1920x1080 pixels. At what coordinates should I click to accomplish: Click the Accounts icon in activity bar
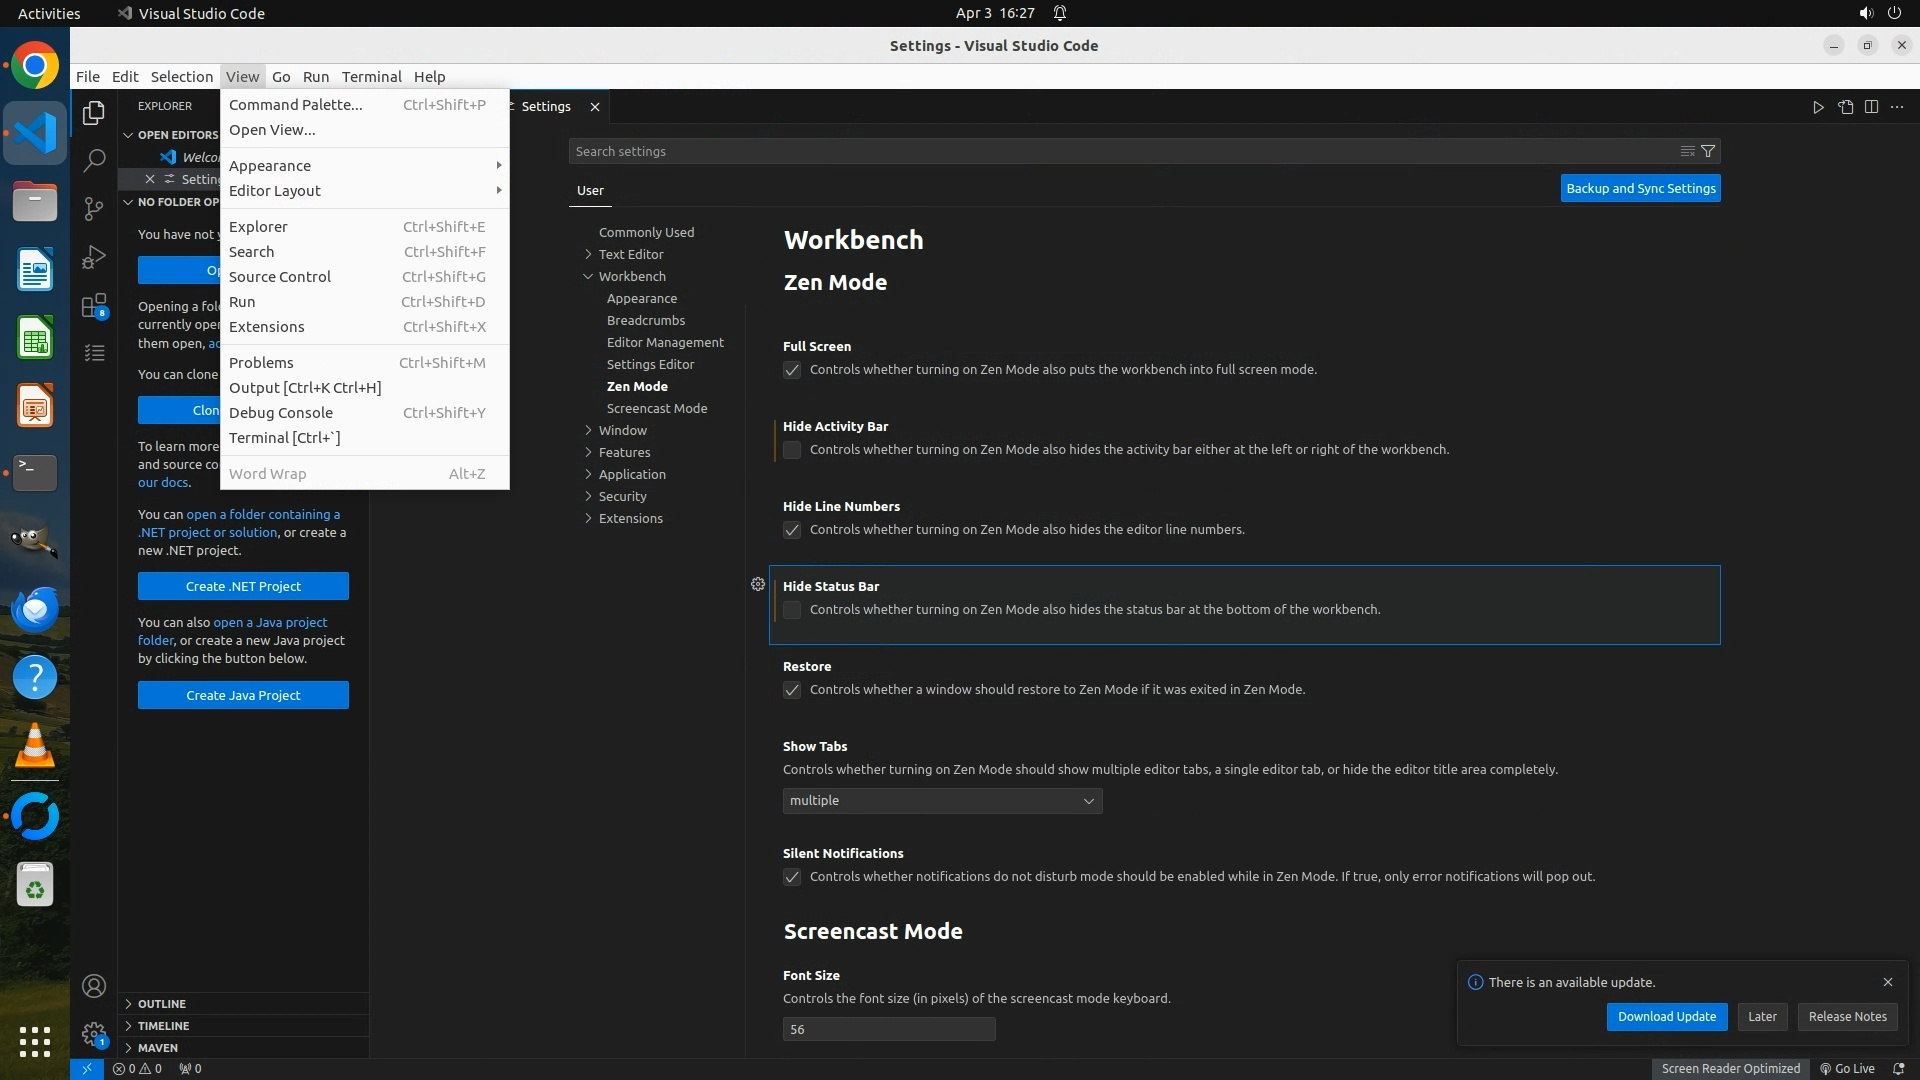[x=94, y=986]
